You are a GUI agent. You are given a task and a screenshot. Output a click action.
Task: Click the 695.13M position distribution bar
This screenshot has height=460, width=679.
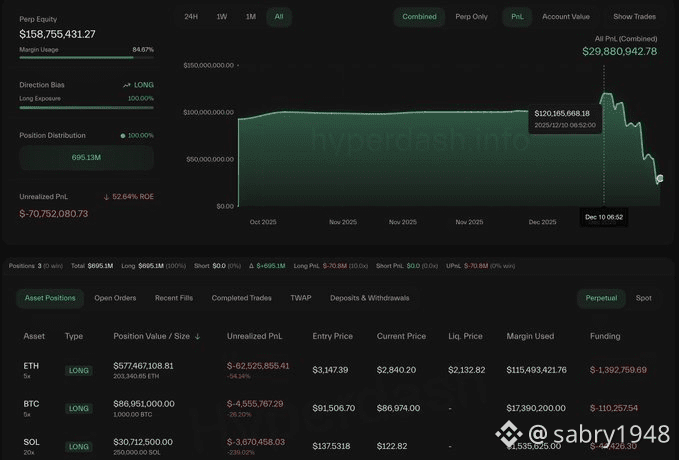pos(86,157)
